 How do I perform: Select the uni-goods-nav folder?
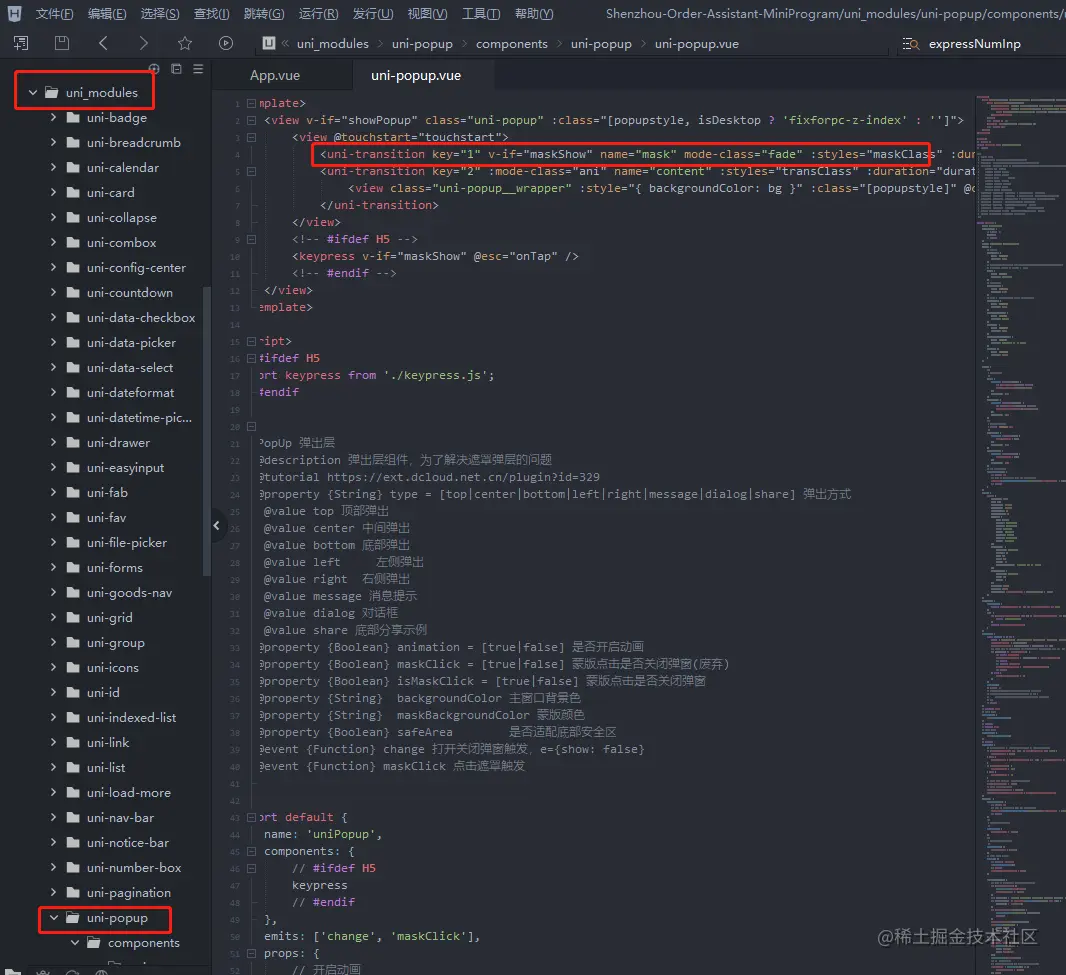(x=129, y=592)
